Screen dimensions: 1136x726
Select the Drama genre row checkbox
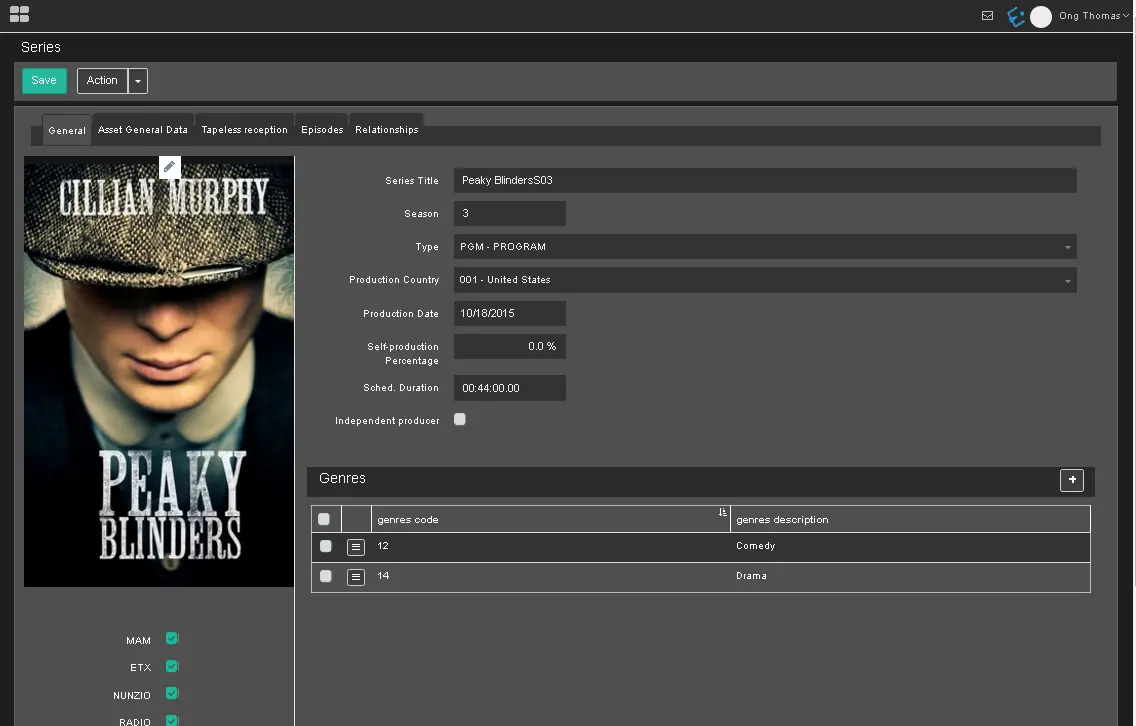pos(325,576)
